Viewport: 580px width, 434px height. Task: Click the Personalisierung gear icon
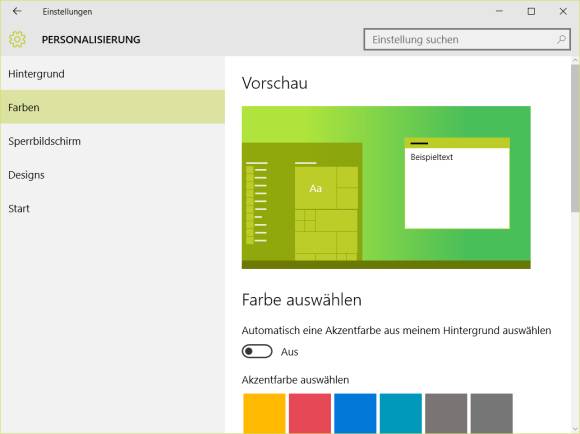coord(17,39)
